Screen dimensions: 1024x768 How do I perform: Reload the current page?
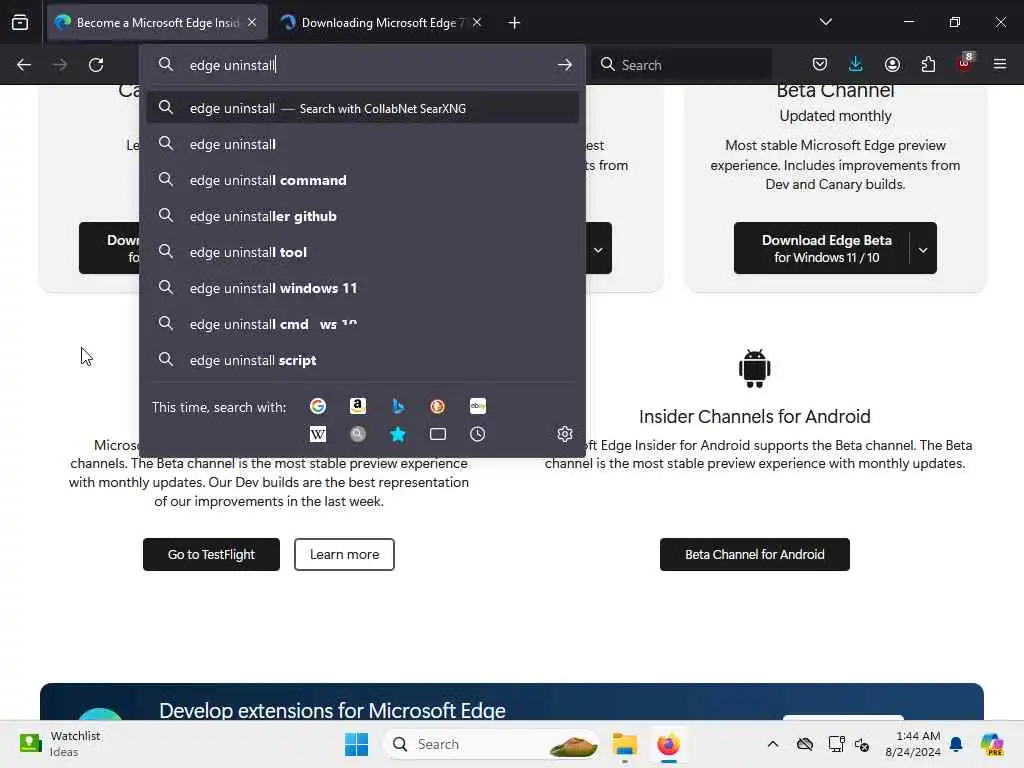click(96, 65)
